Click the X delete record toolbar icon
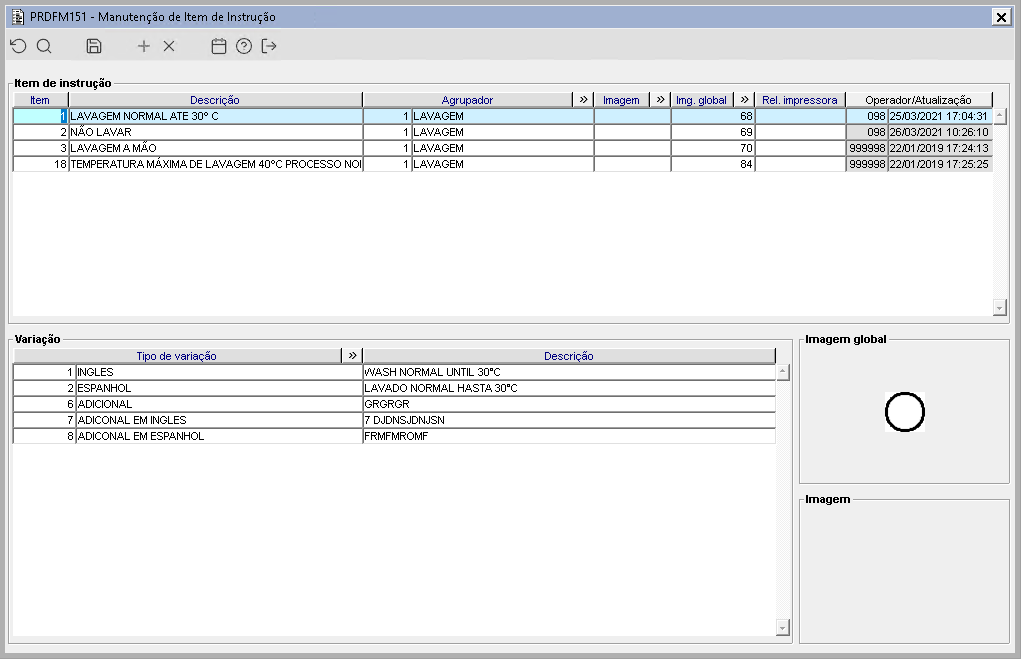The height and width of the screenshot is (659, 1021). click(169, 46)
